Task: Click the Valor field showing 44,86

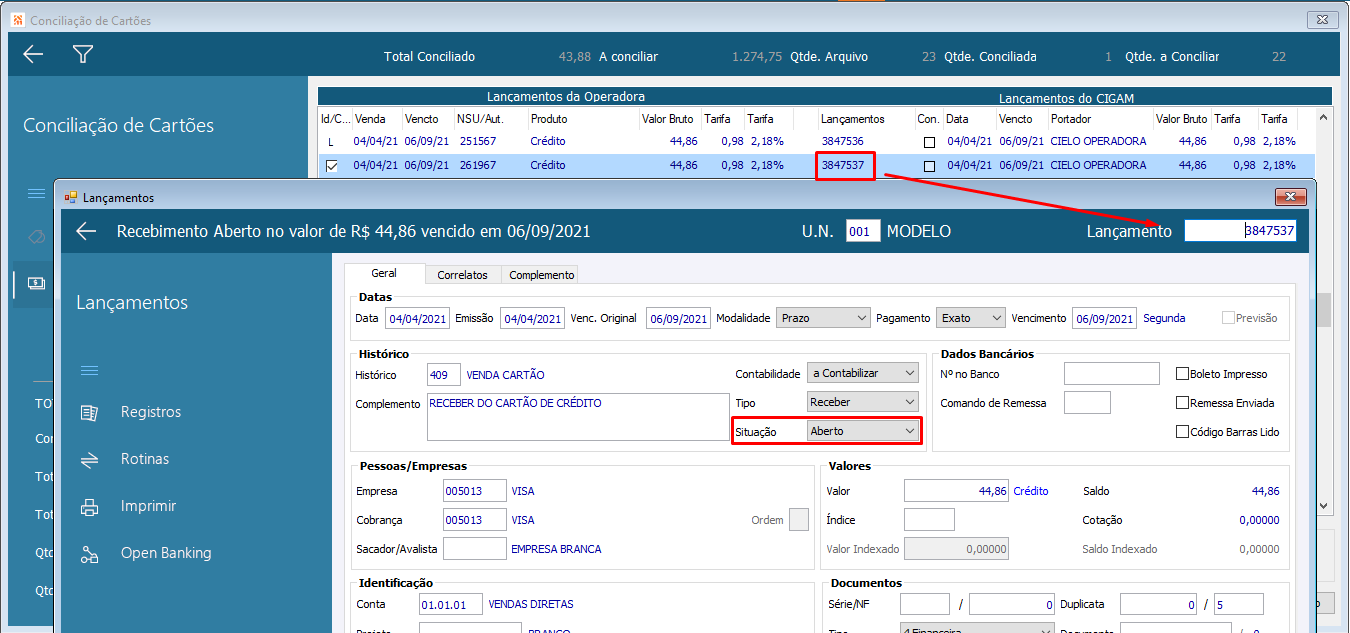Action: point(956,491)
